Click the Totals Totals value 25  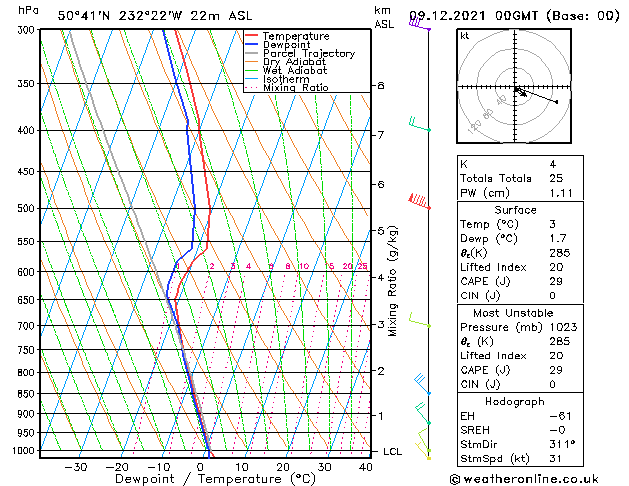click(x=556, y=178)
